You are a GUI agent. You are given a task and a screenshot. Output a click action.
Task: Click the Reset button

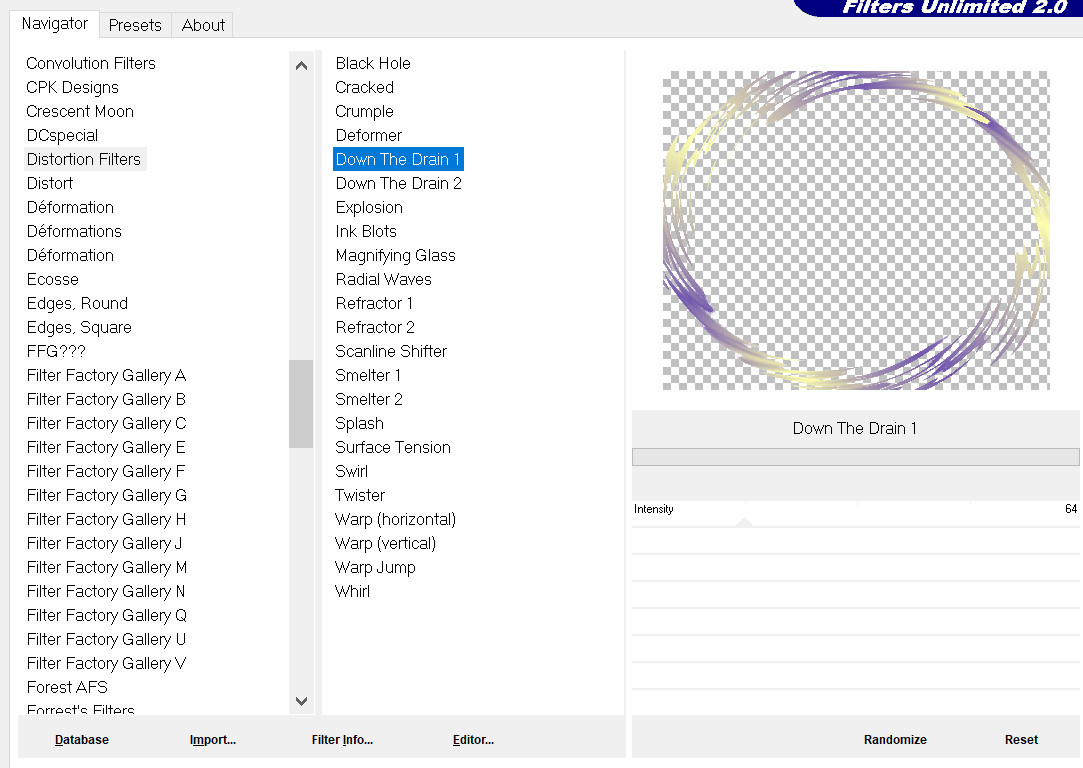pyautogui.click(x=1021, y=740)
